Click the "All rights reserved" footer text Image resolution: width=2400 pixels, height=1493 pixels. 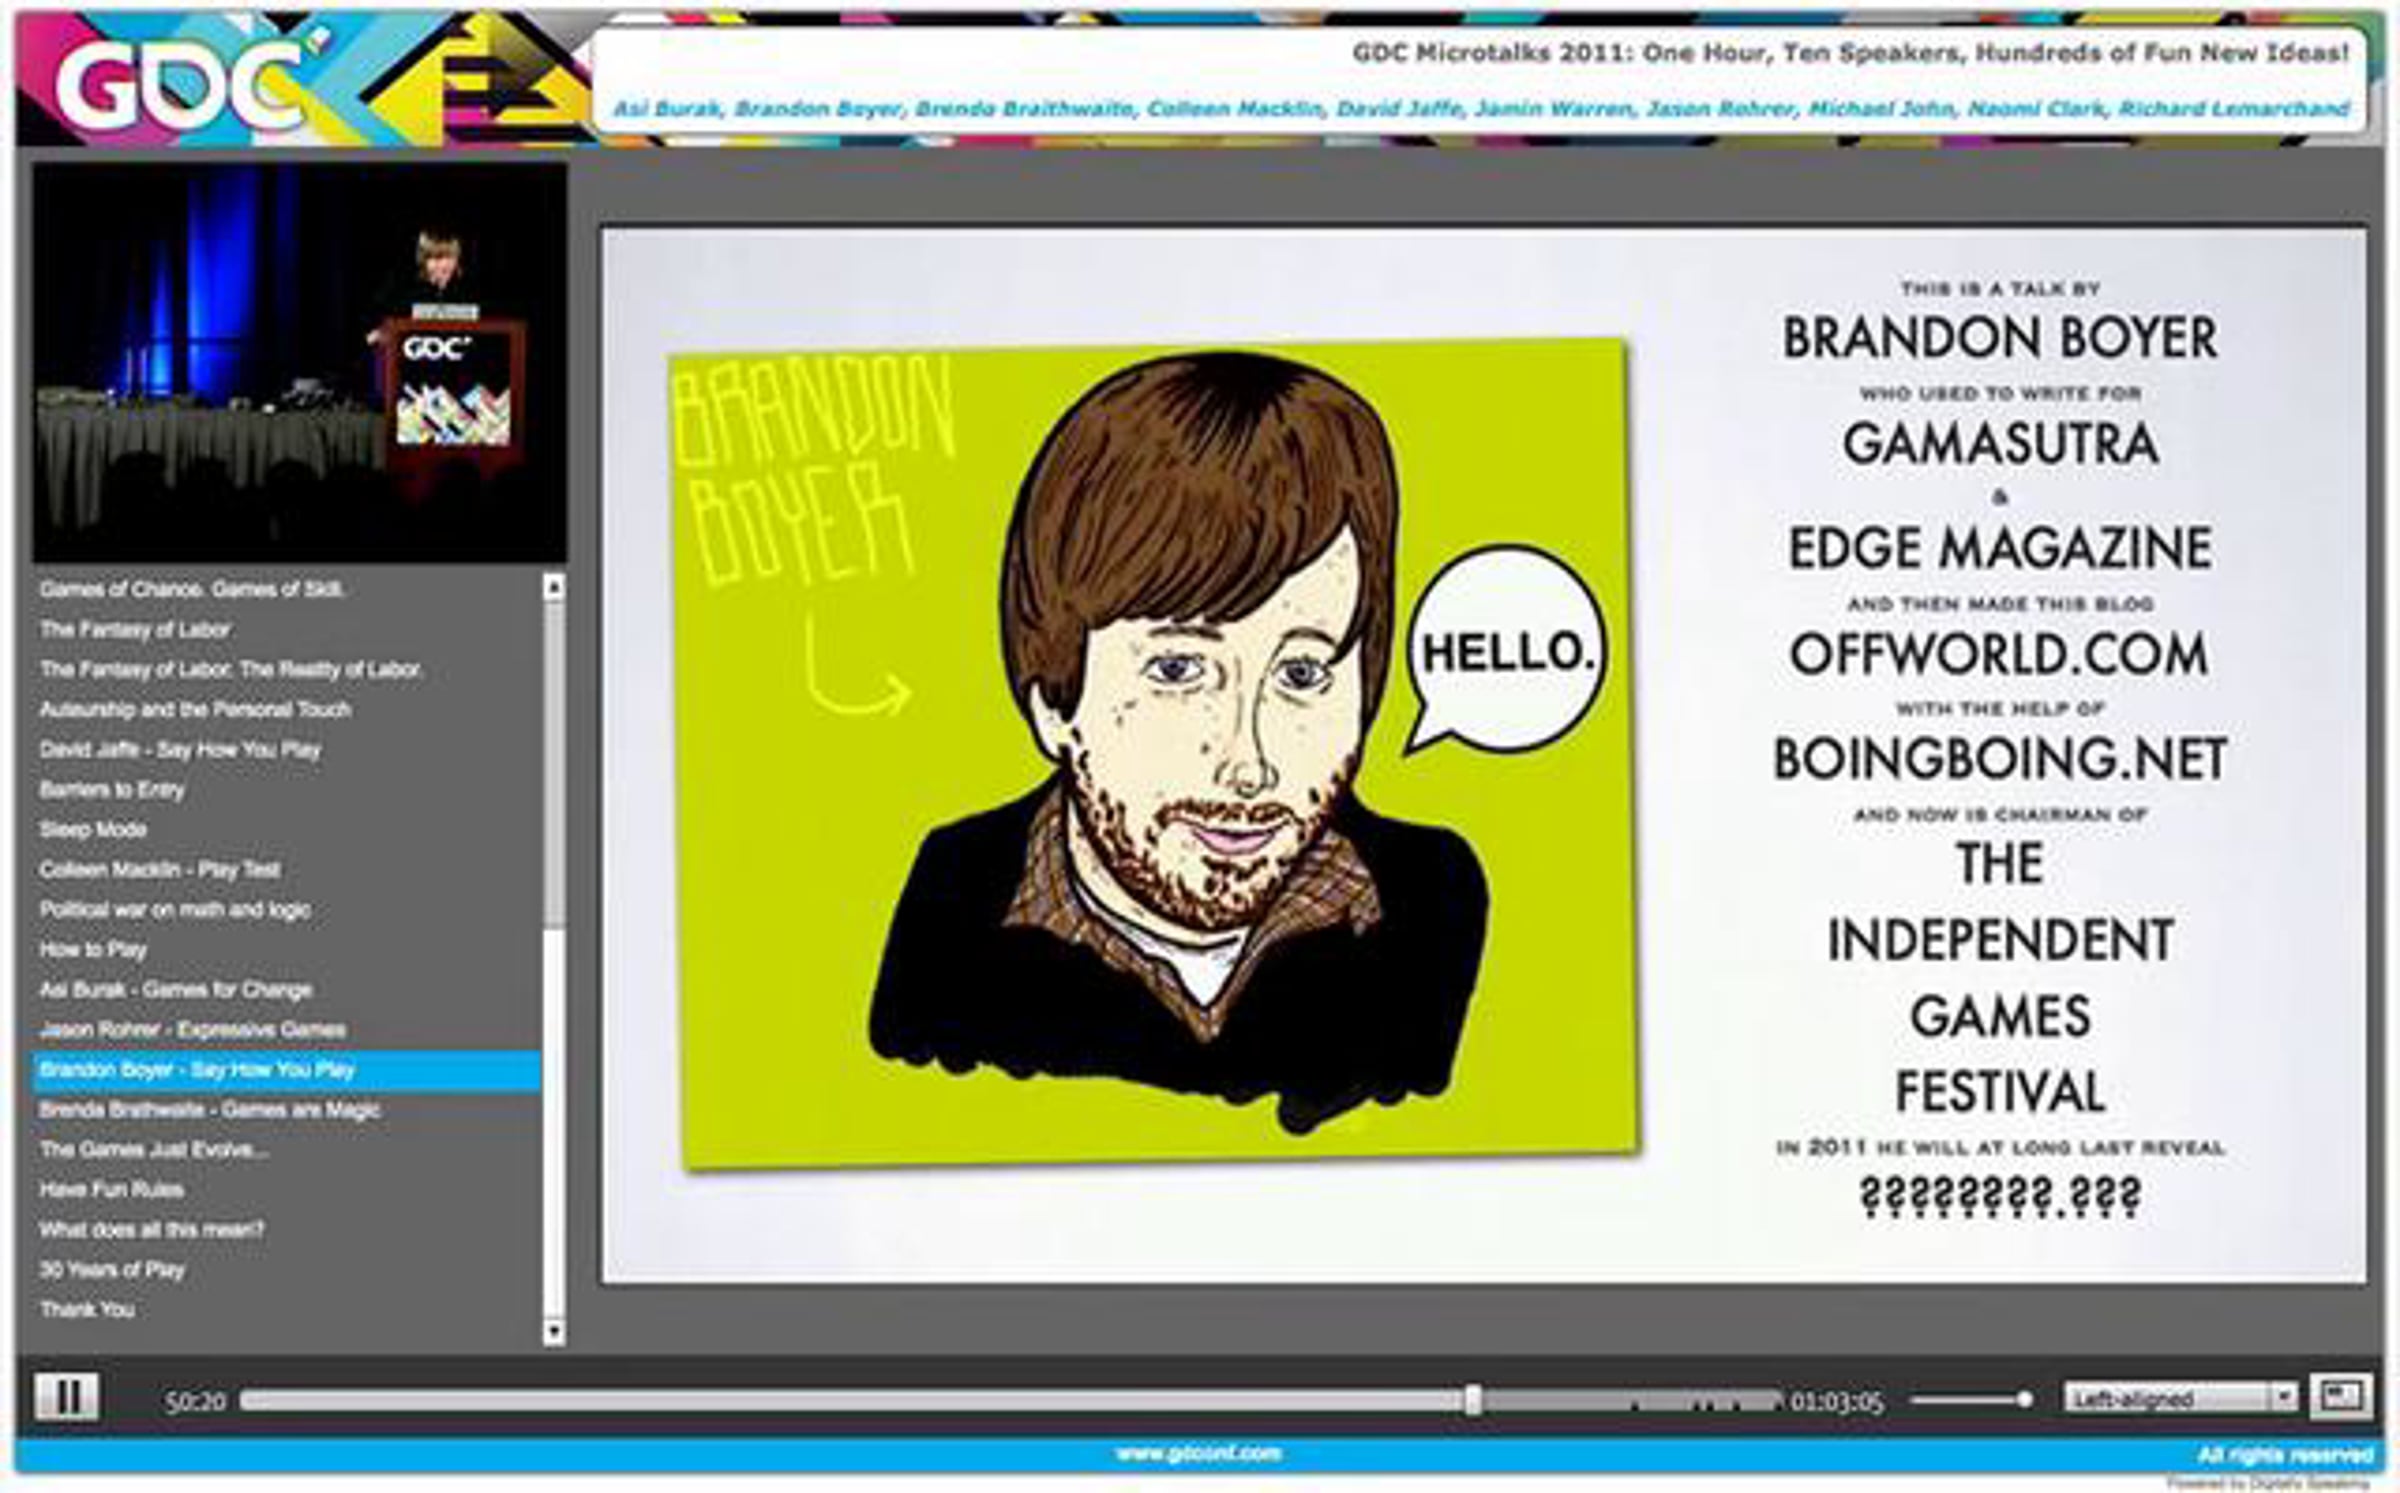click(2285, 1454)
